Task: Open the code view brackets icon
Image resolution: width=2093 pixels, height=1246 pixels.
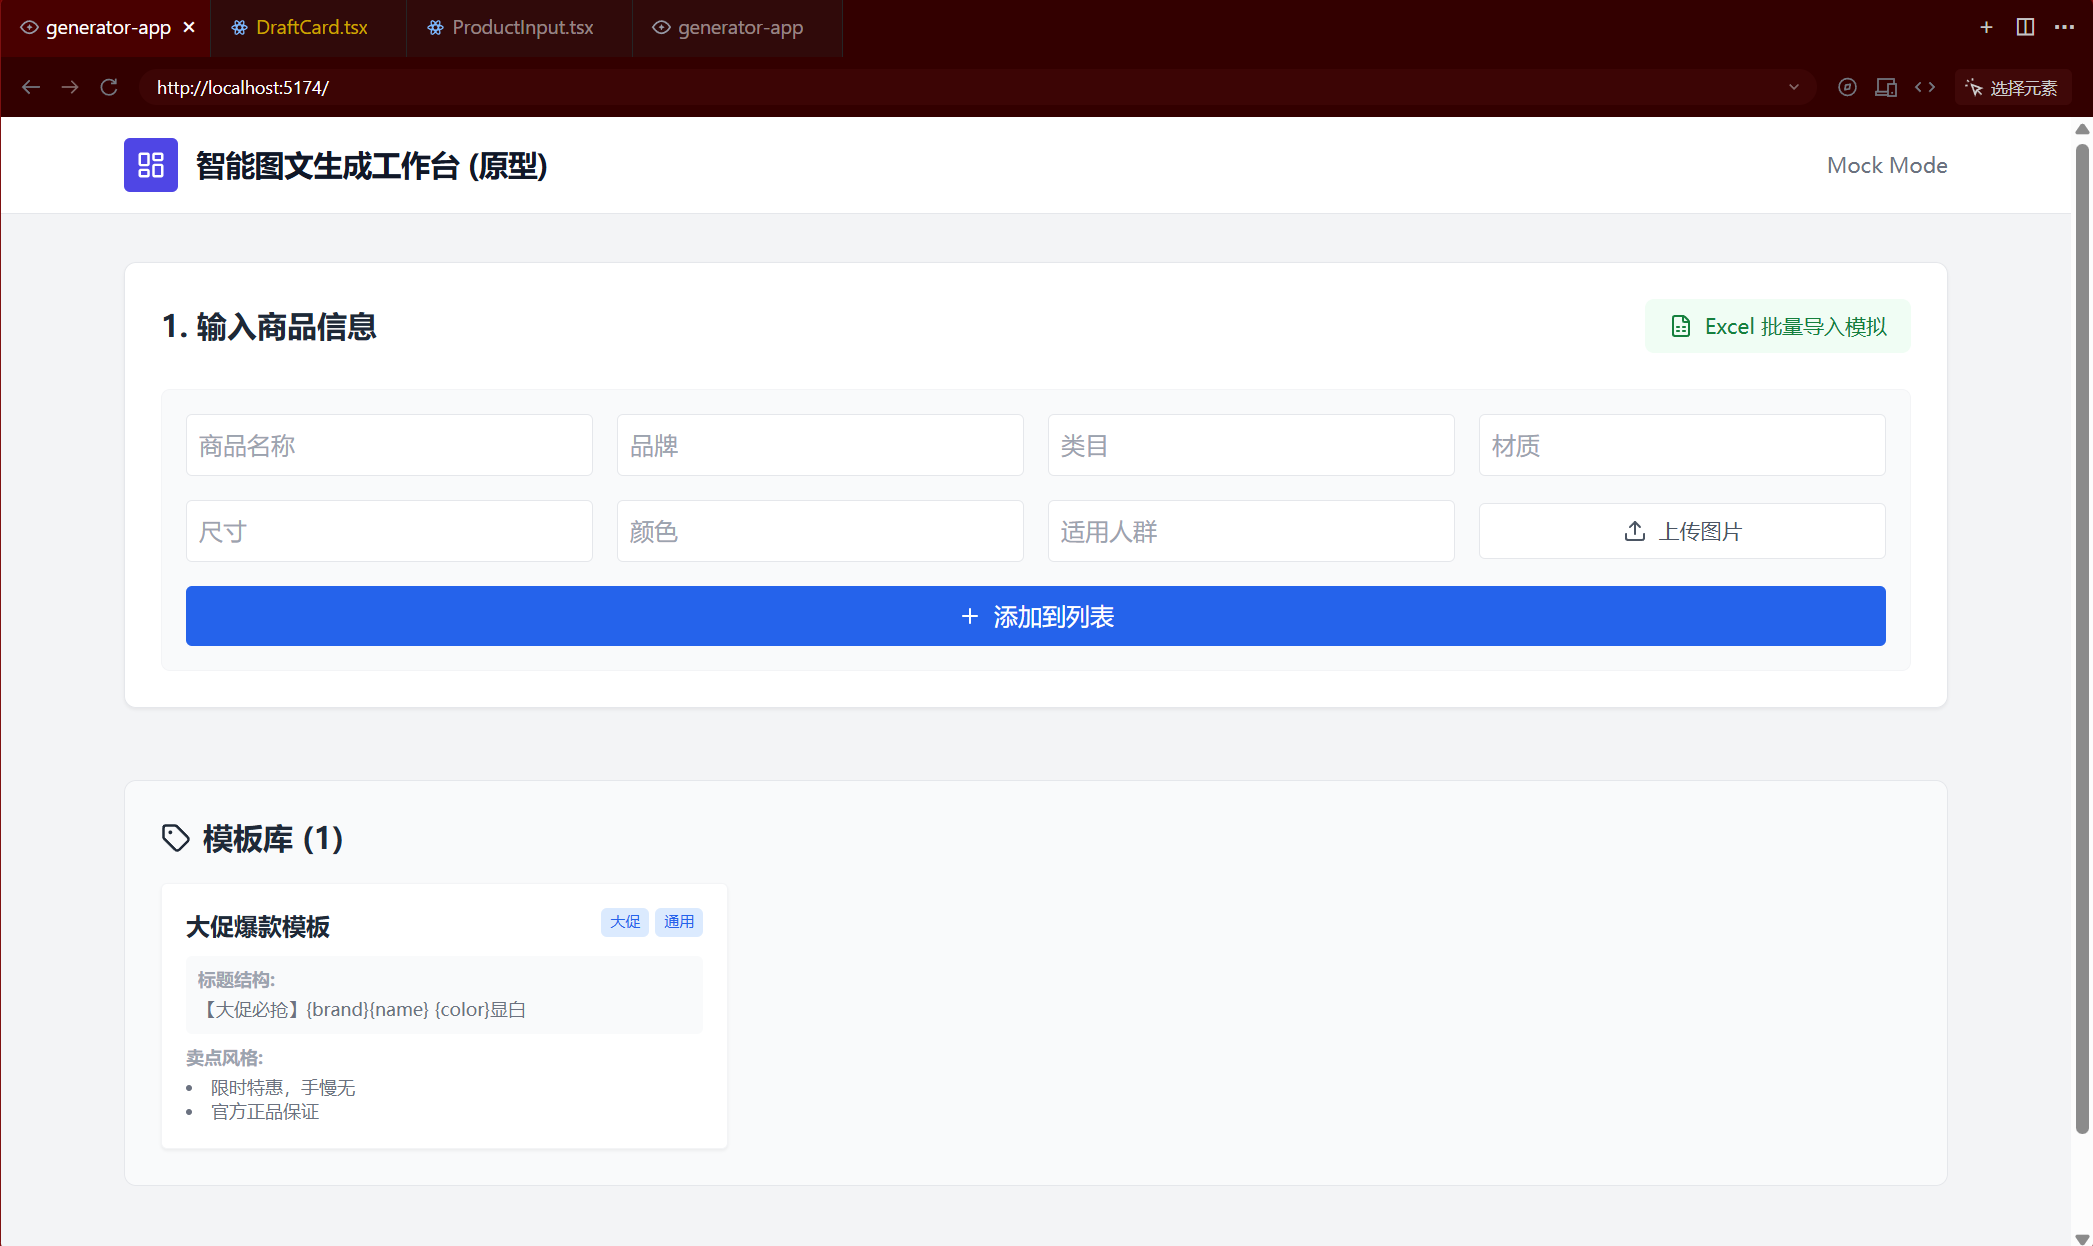Action: coord(1925,87)
